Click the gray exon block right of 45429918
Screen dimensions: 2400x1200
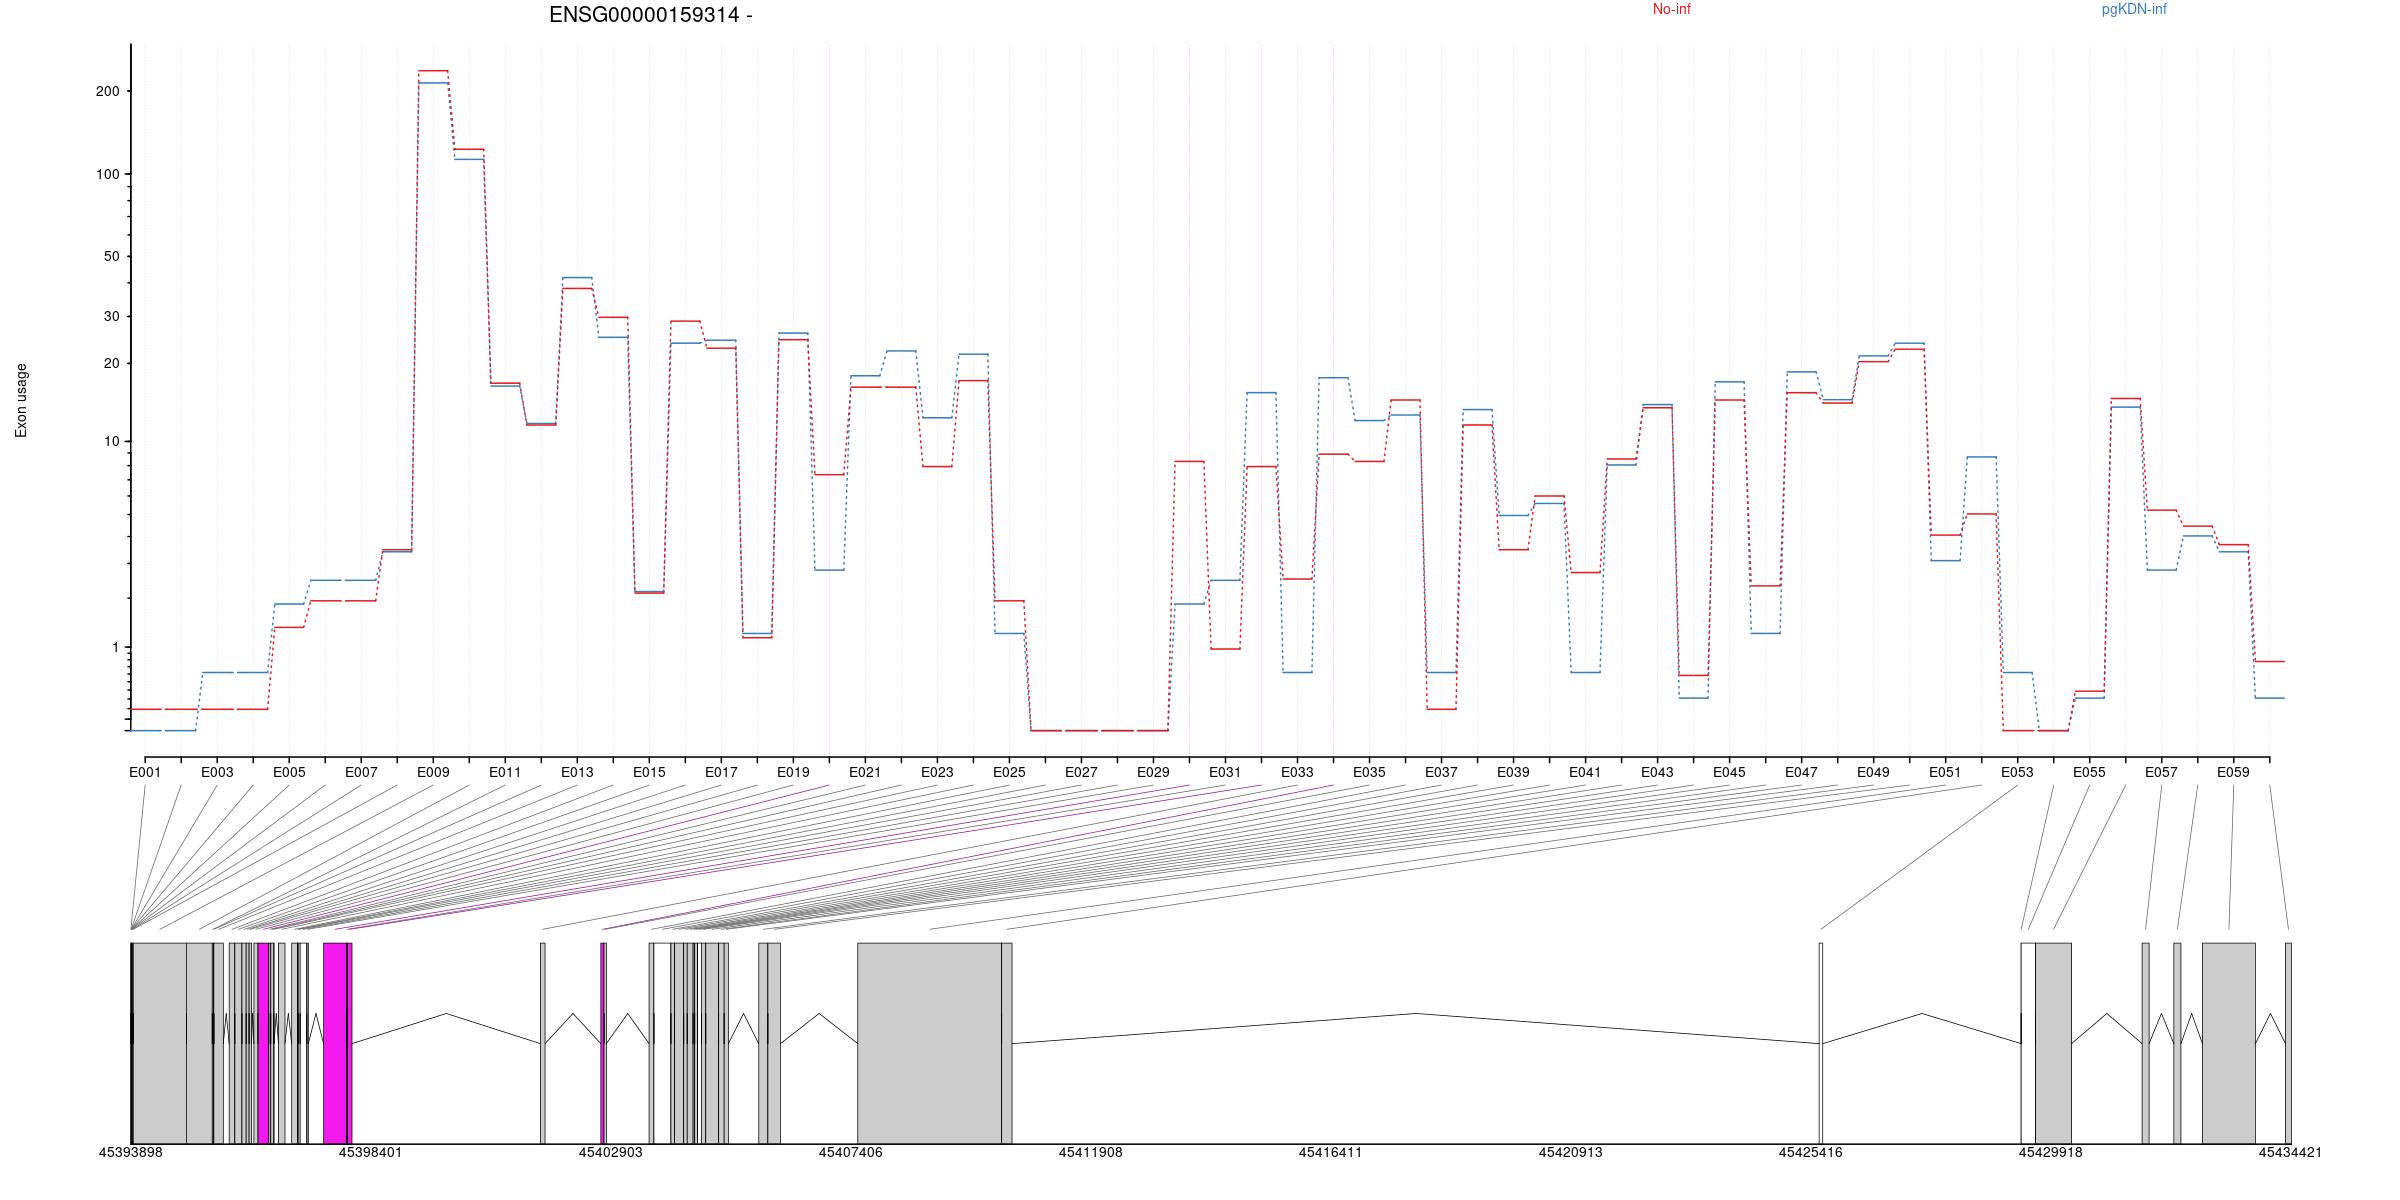(x=2053, y=1043)
